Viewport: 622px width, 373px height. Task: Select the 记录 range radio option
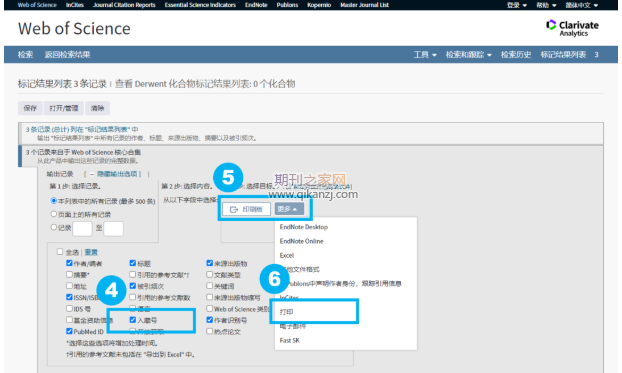[54, 227]
